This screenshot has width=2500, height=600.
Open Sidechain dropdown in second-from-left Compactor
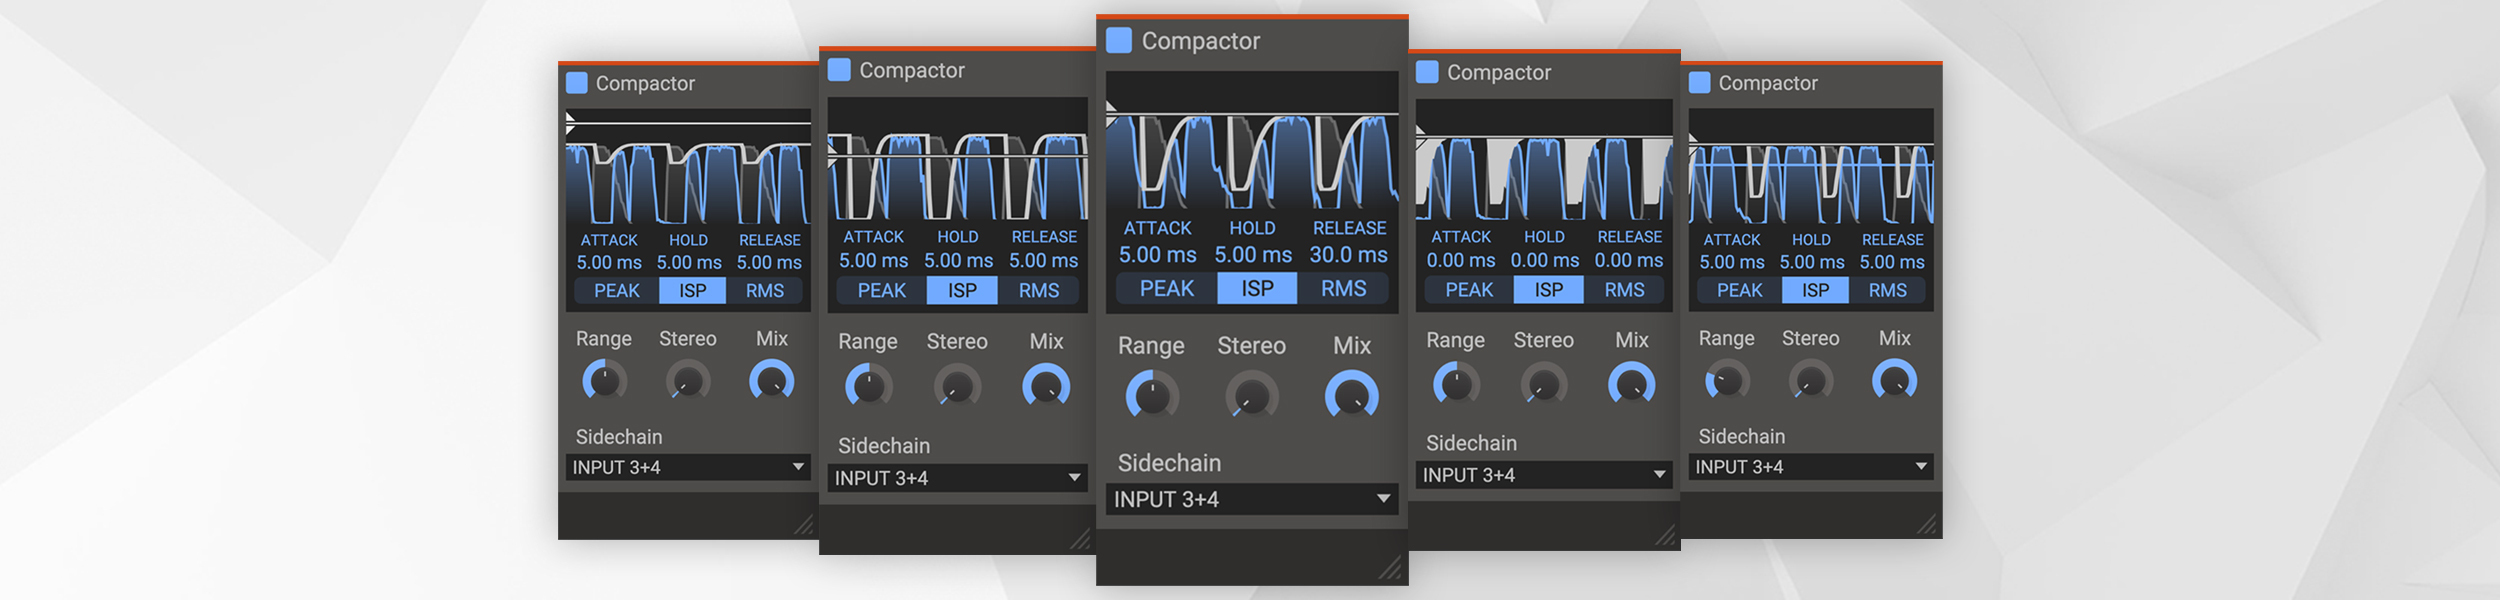(x=958, y=478)
